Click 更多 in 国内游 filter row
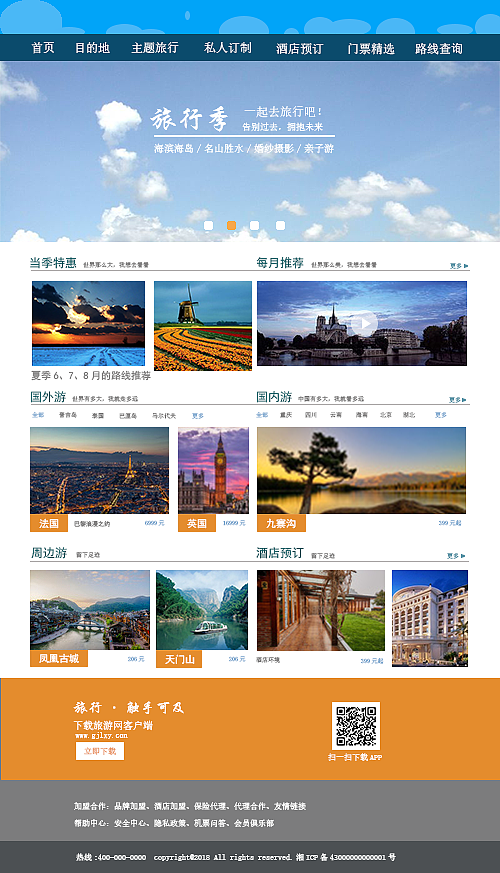The width and height of the screenshot is (500, 873). pos(441,415)
